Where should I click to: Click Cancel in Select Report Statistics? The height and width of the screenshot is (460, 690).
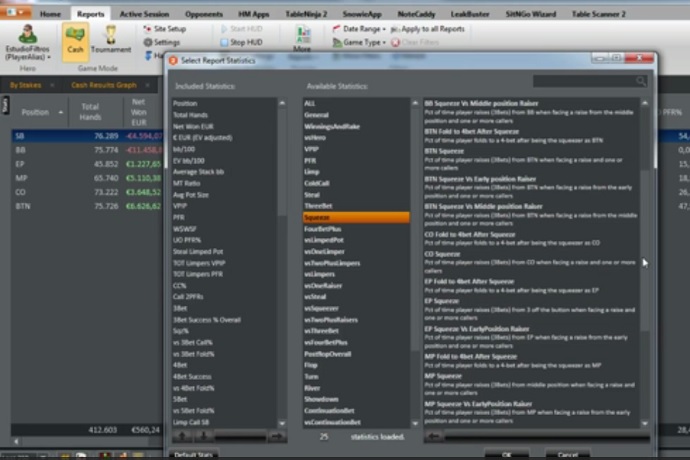pos(568,455)
